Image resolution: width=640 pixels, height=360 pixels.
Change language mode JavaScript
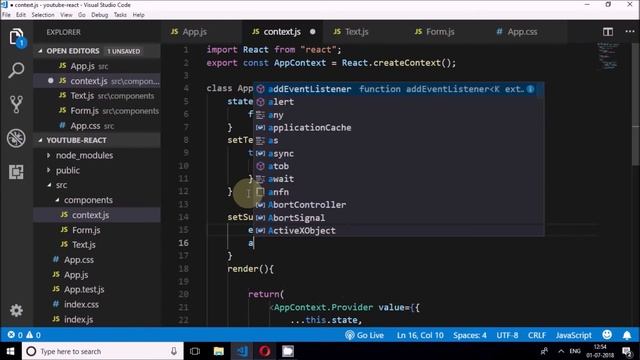(573, 335)
